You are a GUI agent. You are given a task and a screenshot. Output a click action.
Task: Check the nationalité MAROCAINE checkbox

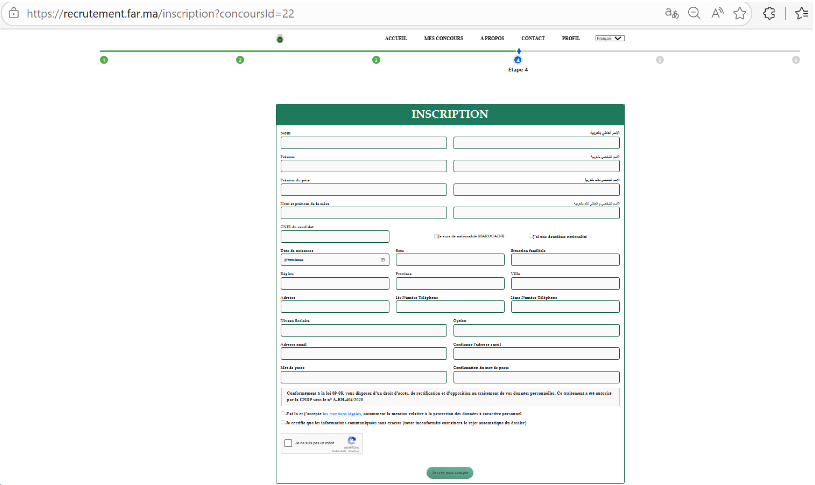pos(436,237)
